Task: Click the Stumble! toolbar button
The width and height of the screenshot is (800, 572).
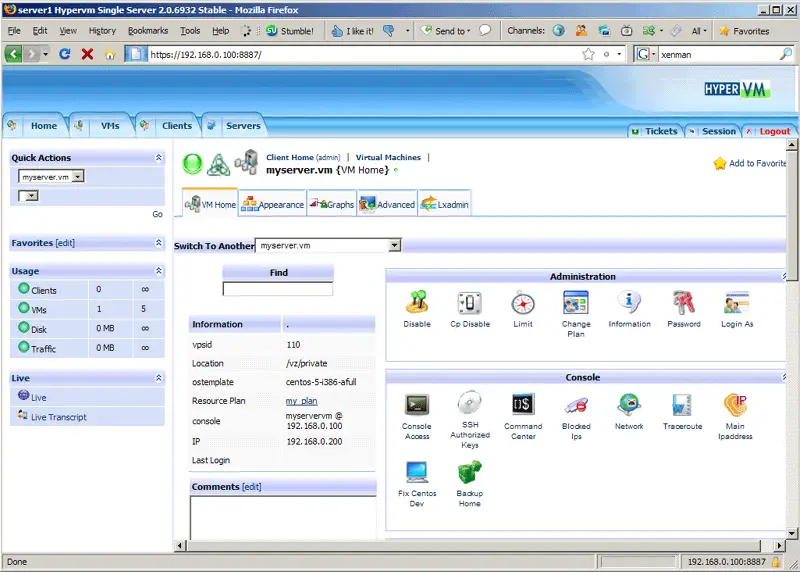Action: pyautogui.click(x=290, y=31)
